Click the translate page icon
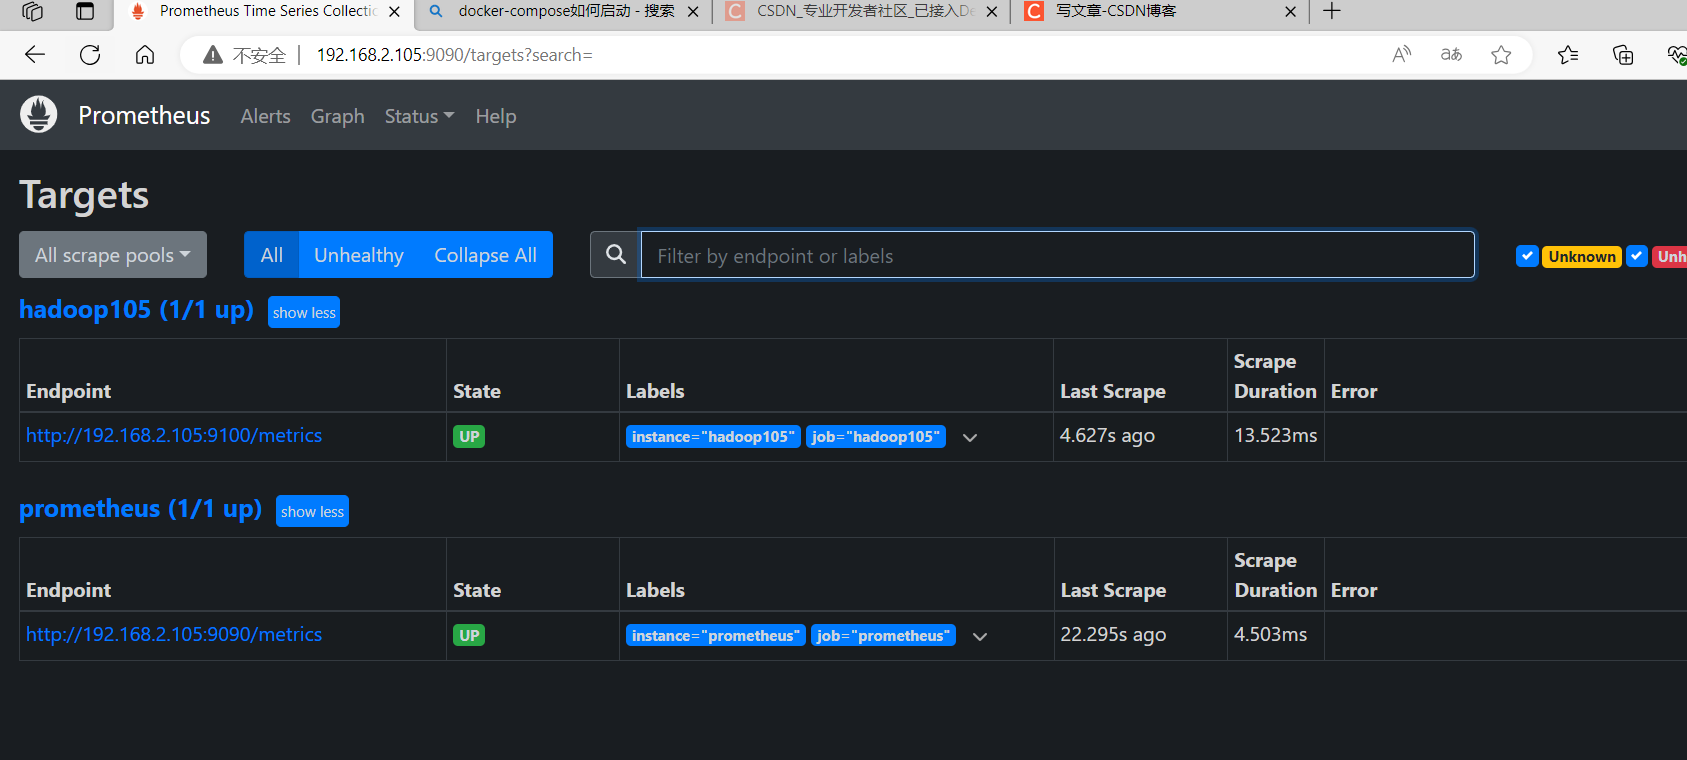The width and height of the screenshot is (1687, 760). click(x=1451, y=55)
